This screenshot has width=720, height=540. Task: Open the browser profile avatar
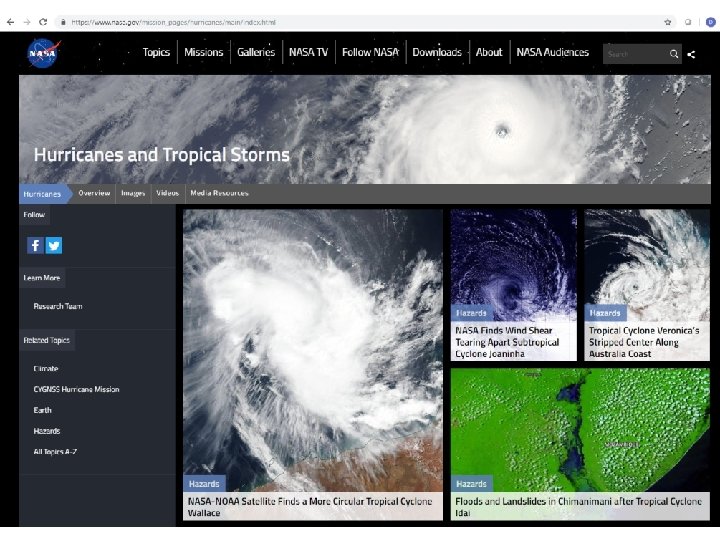[710, 22]
